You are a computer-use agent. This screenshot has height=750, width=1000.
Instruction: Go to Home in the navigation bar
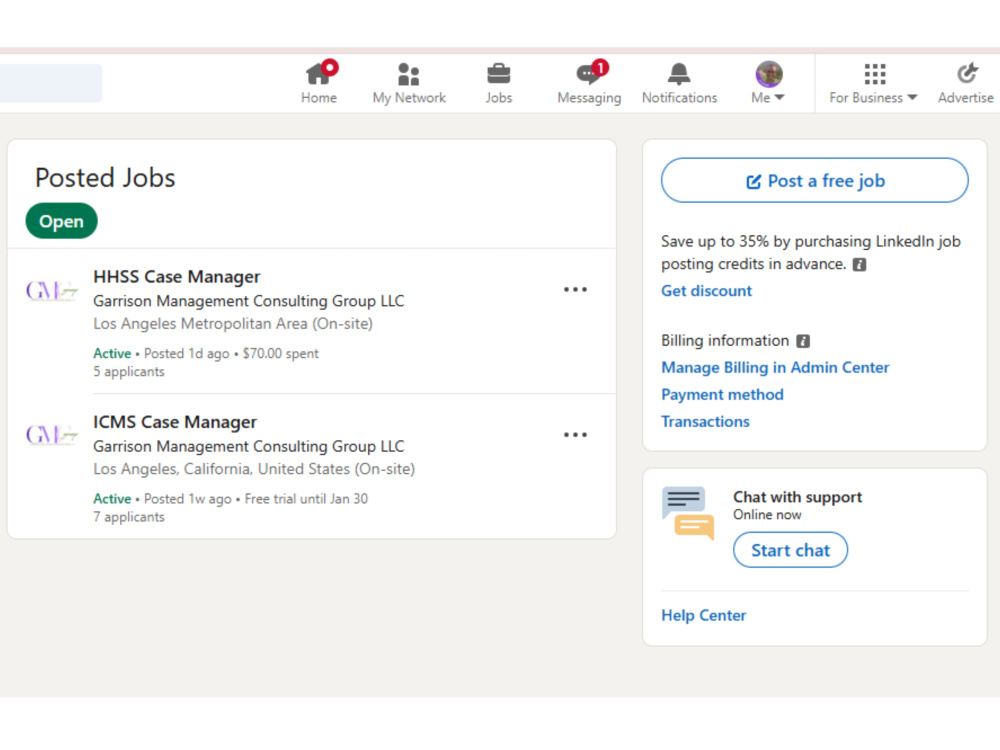[x=319, y=83]
